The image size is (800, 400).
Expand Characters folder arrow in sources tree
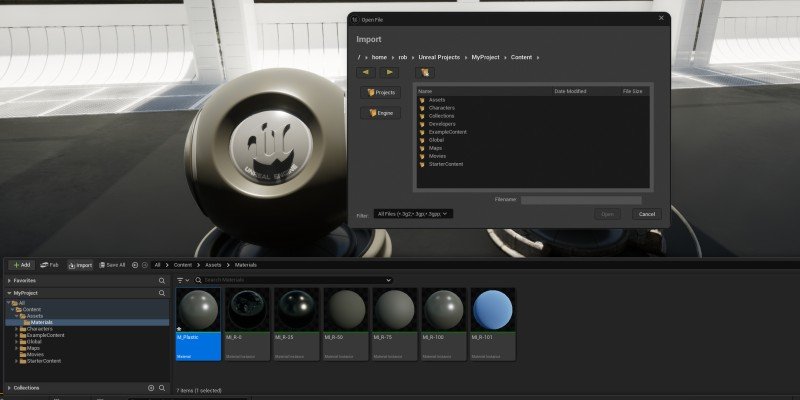16,329
